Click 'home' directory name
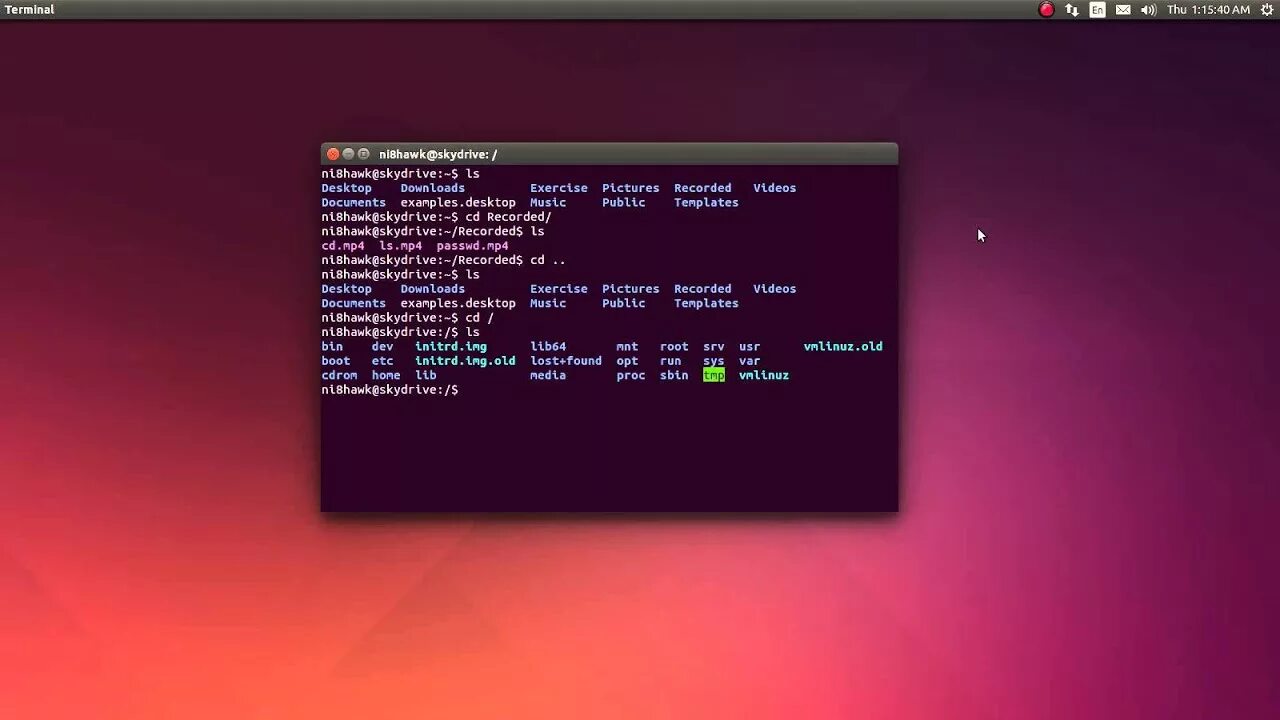 tap(386, 376)
